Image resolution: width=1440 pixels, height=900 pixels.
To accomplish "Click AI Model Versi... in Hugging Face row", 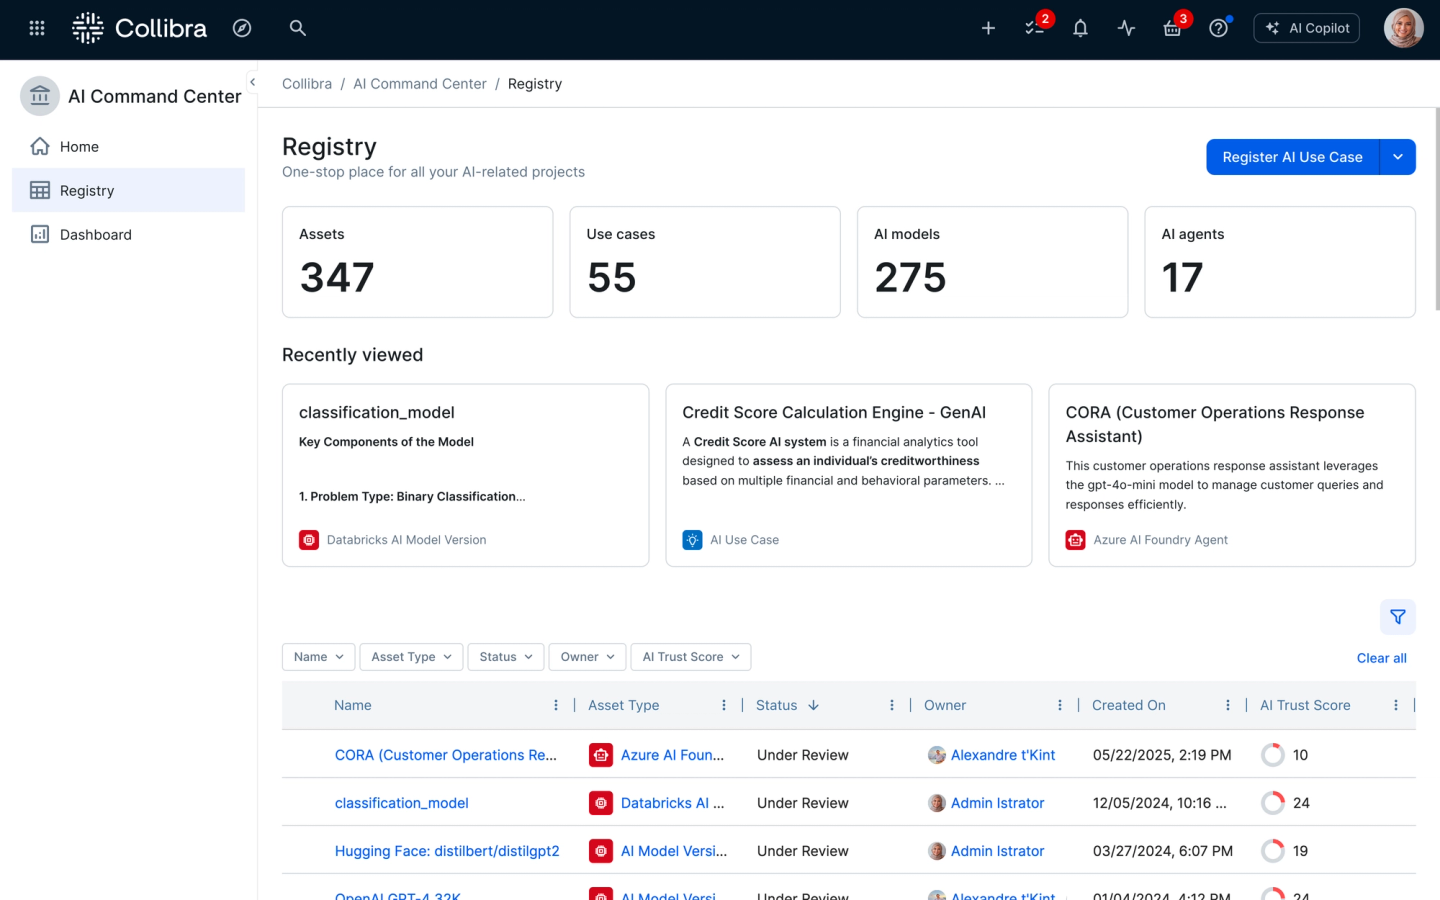I will click(x=674, y=851).
